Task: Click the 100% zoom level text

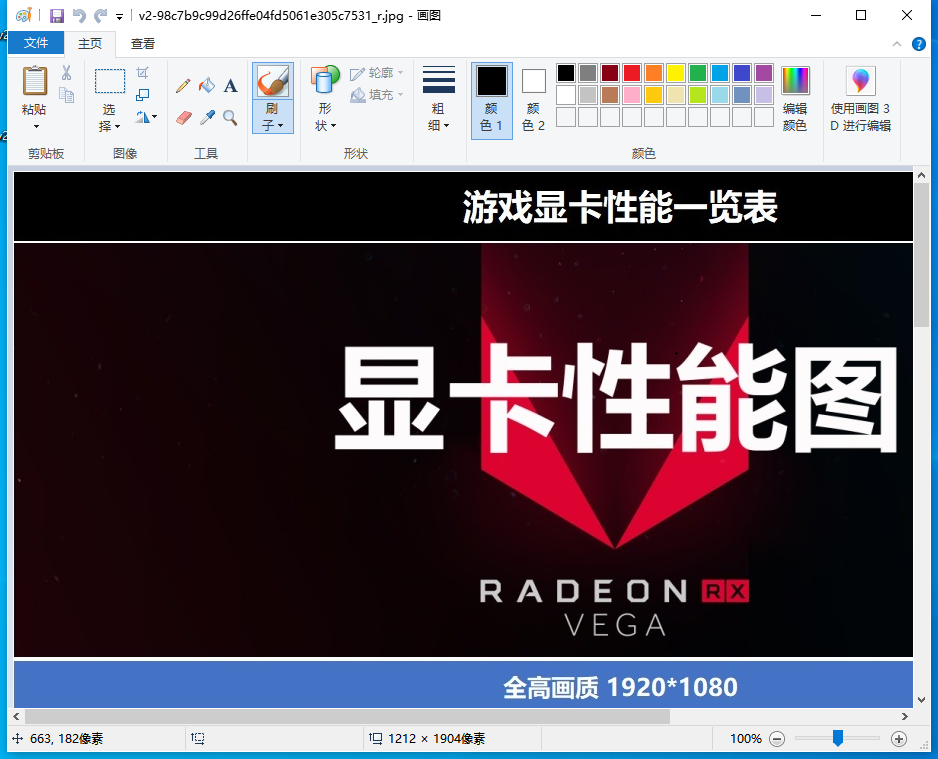Action: pyautogui.click(x=745, y=739)
